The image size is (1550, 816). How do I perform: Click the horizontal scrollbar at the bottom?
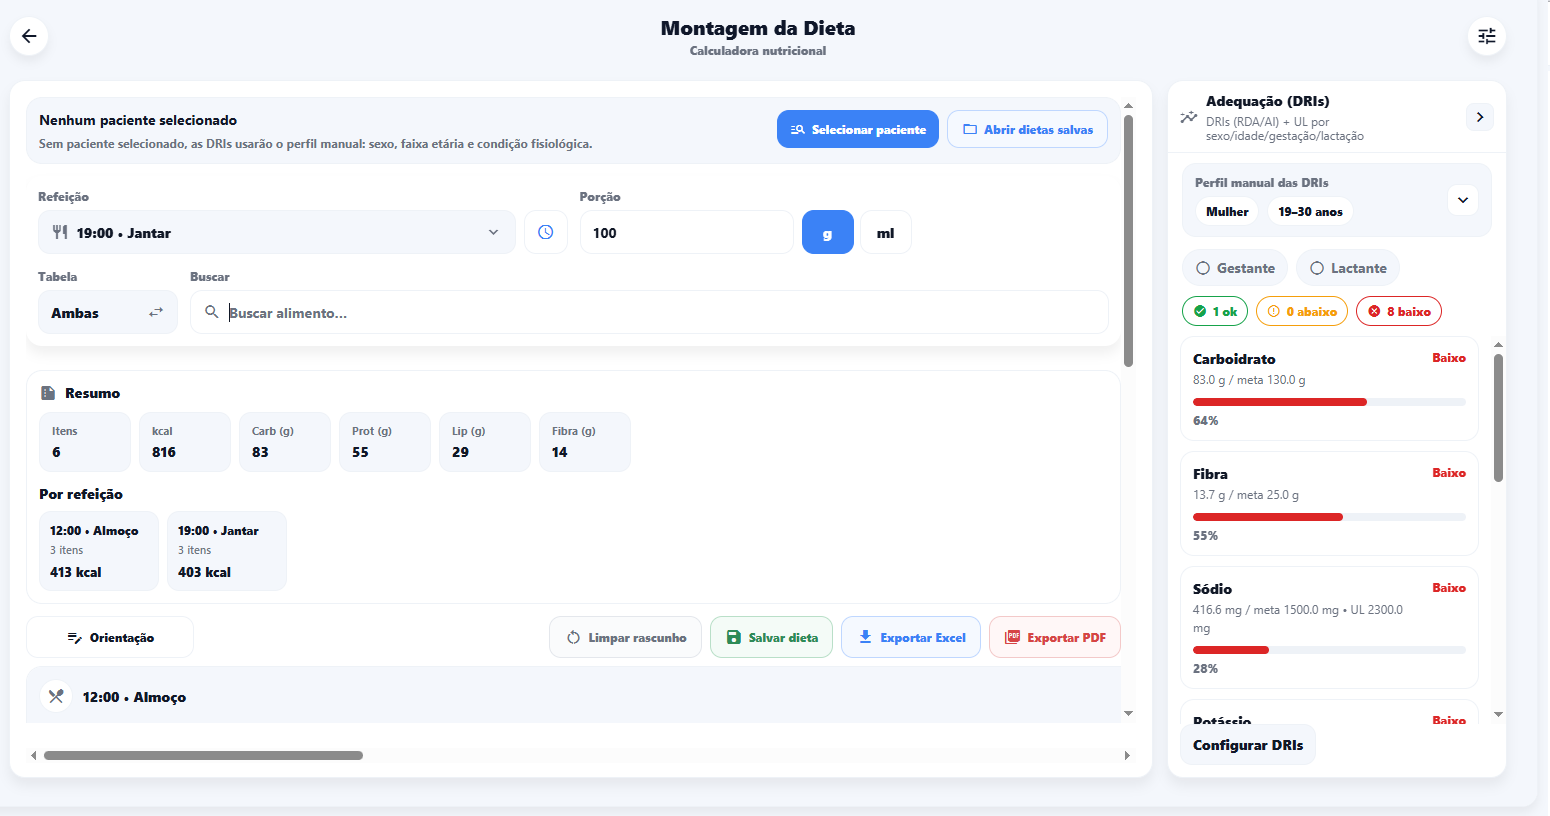tap(203, 756)
